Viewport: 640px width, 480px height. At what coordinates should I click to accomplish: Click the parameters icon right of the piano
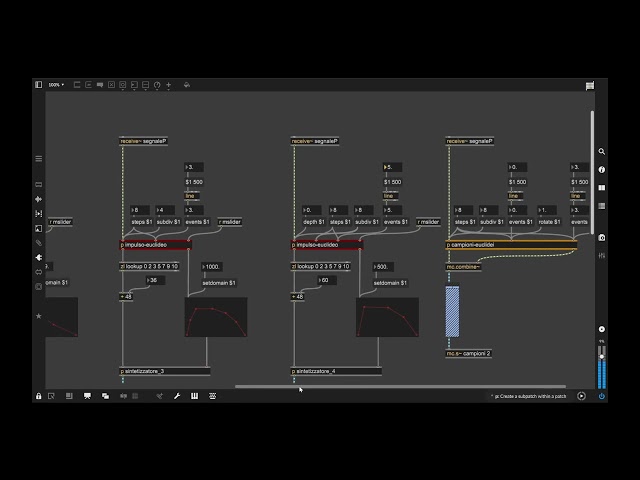(212, 396)
